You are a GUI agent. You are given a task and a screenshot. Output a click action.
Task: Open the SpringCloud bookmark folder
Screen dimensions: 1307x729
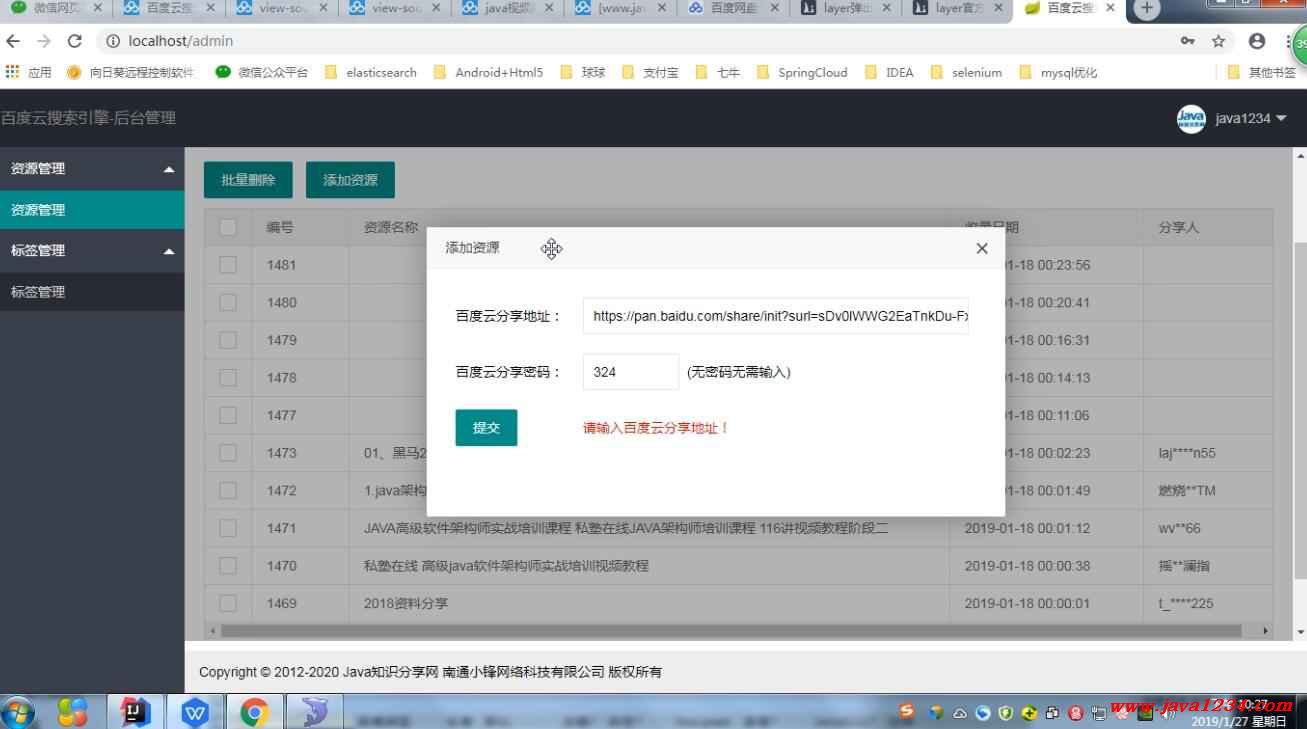point(802,72)
